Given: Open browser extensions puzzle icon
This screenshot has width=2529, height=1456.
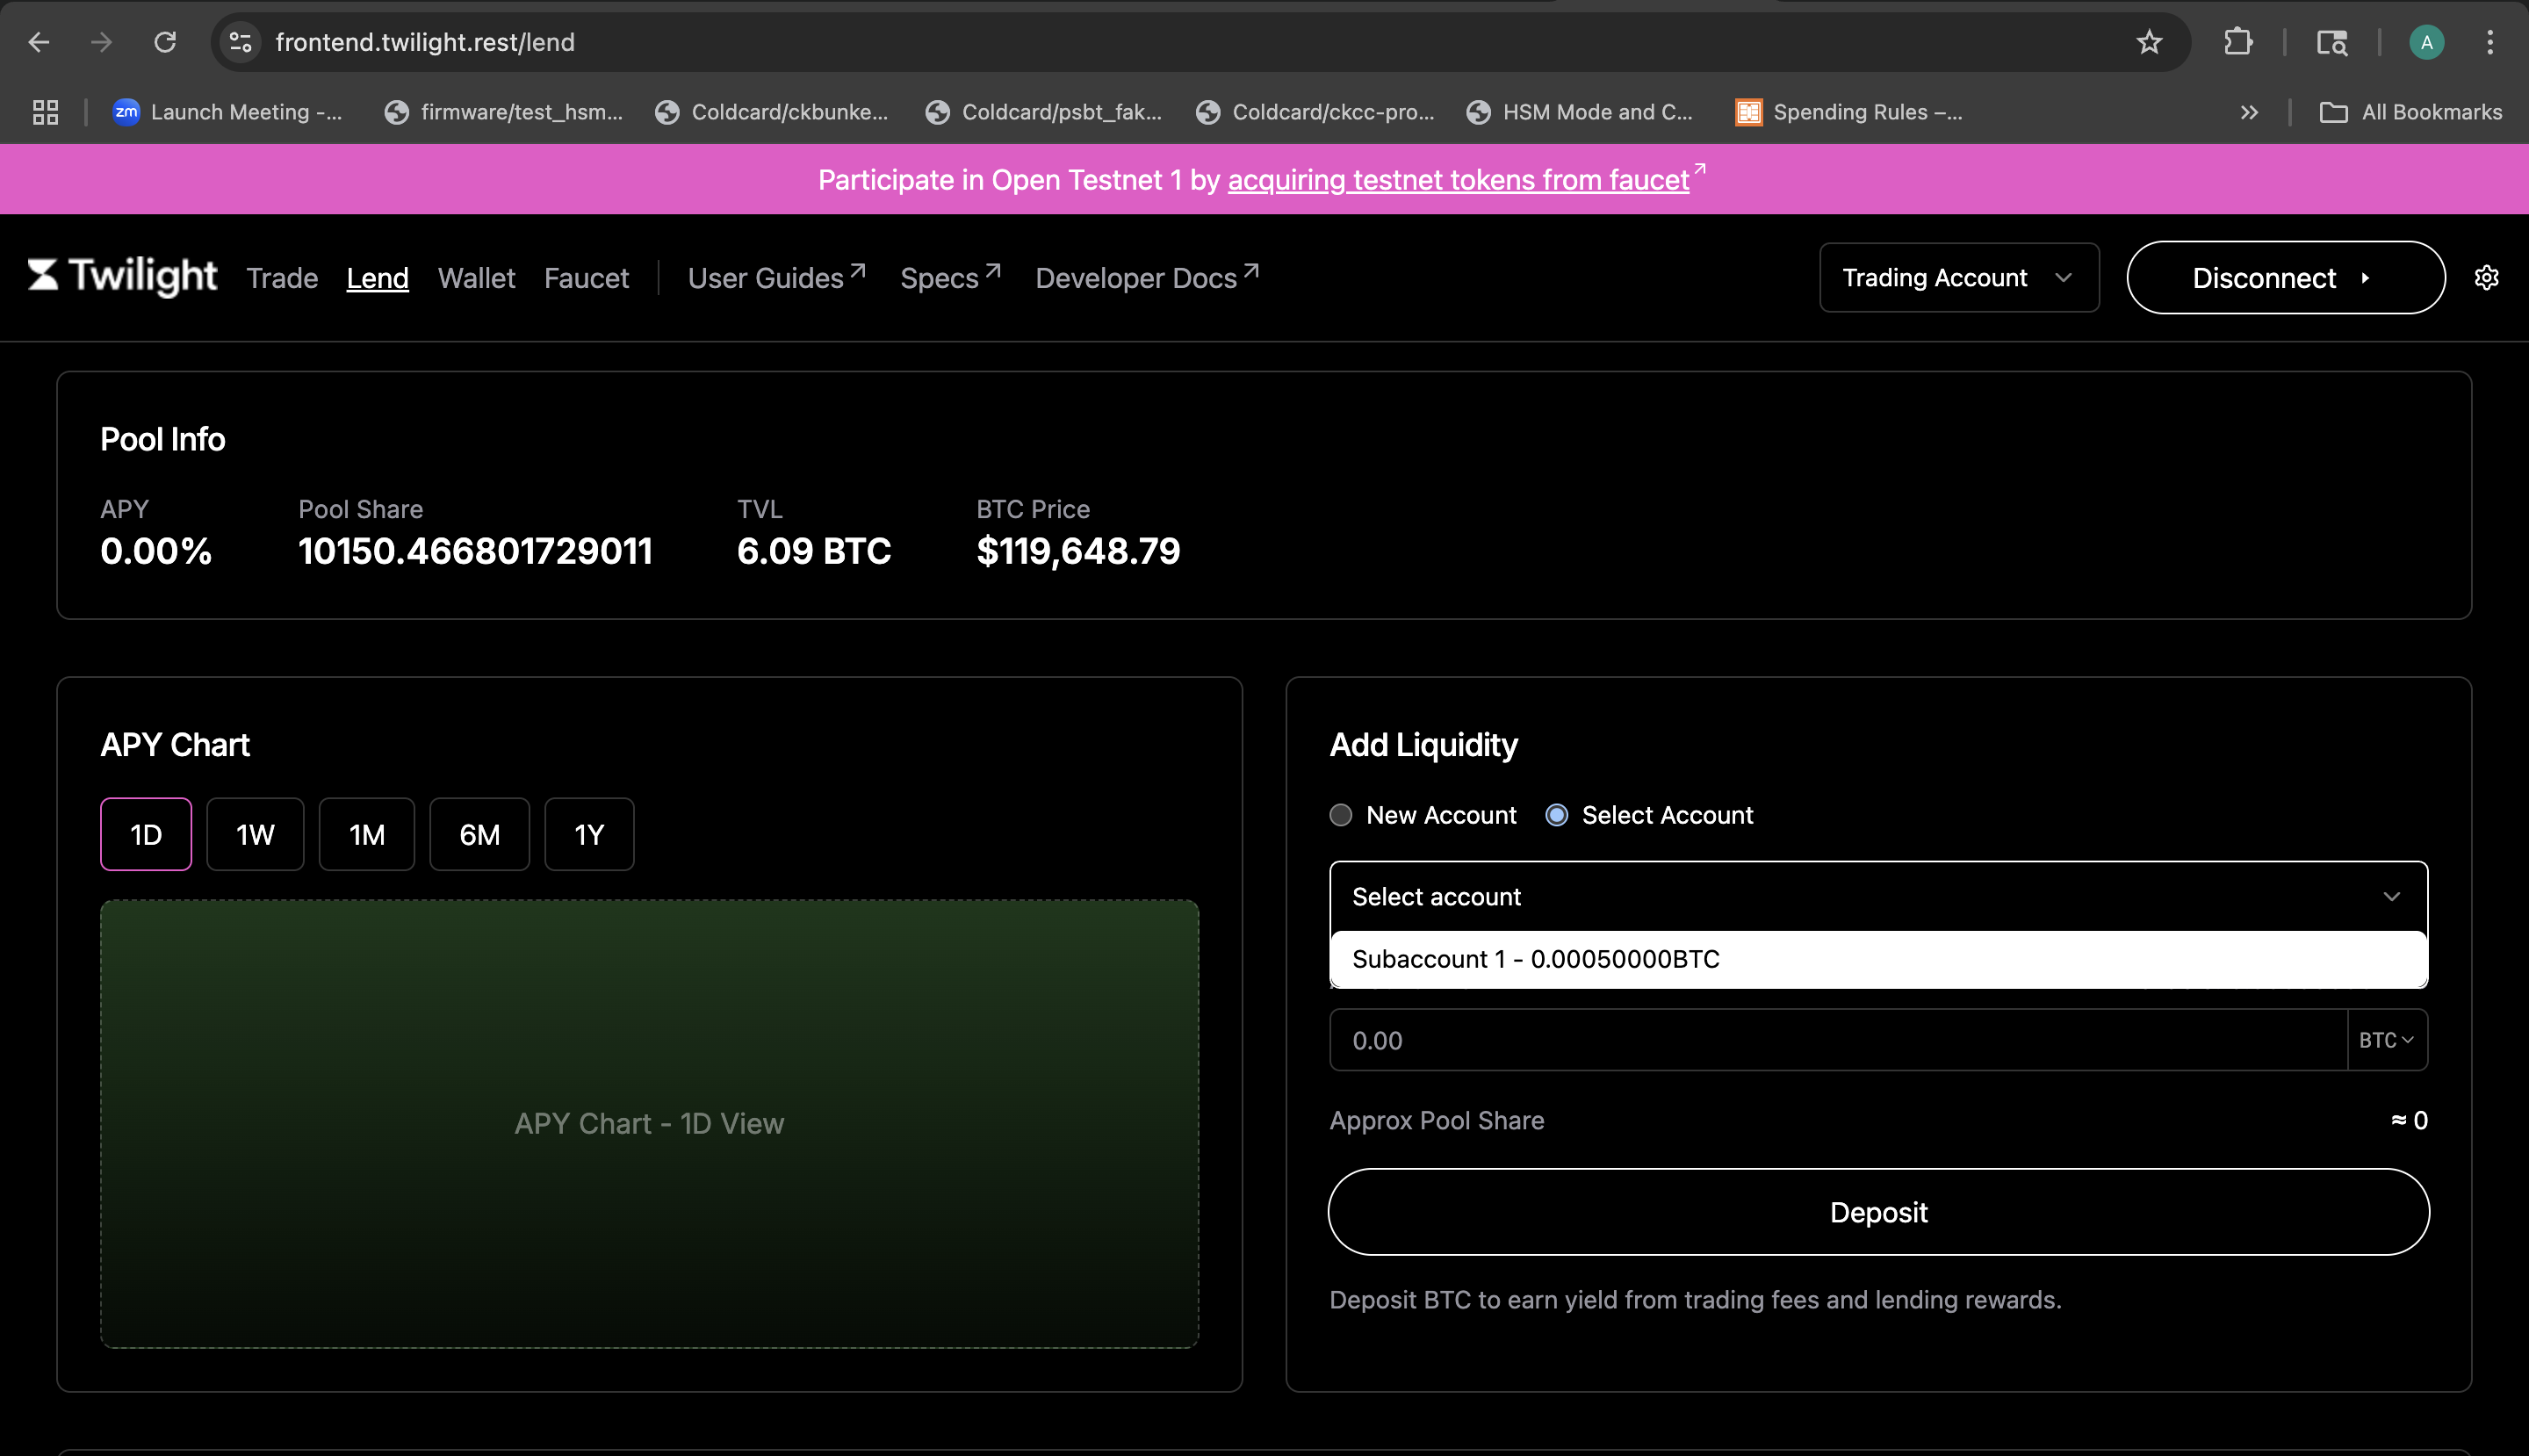Looking at the screenshot, I should point(2238,42).
